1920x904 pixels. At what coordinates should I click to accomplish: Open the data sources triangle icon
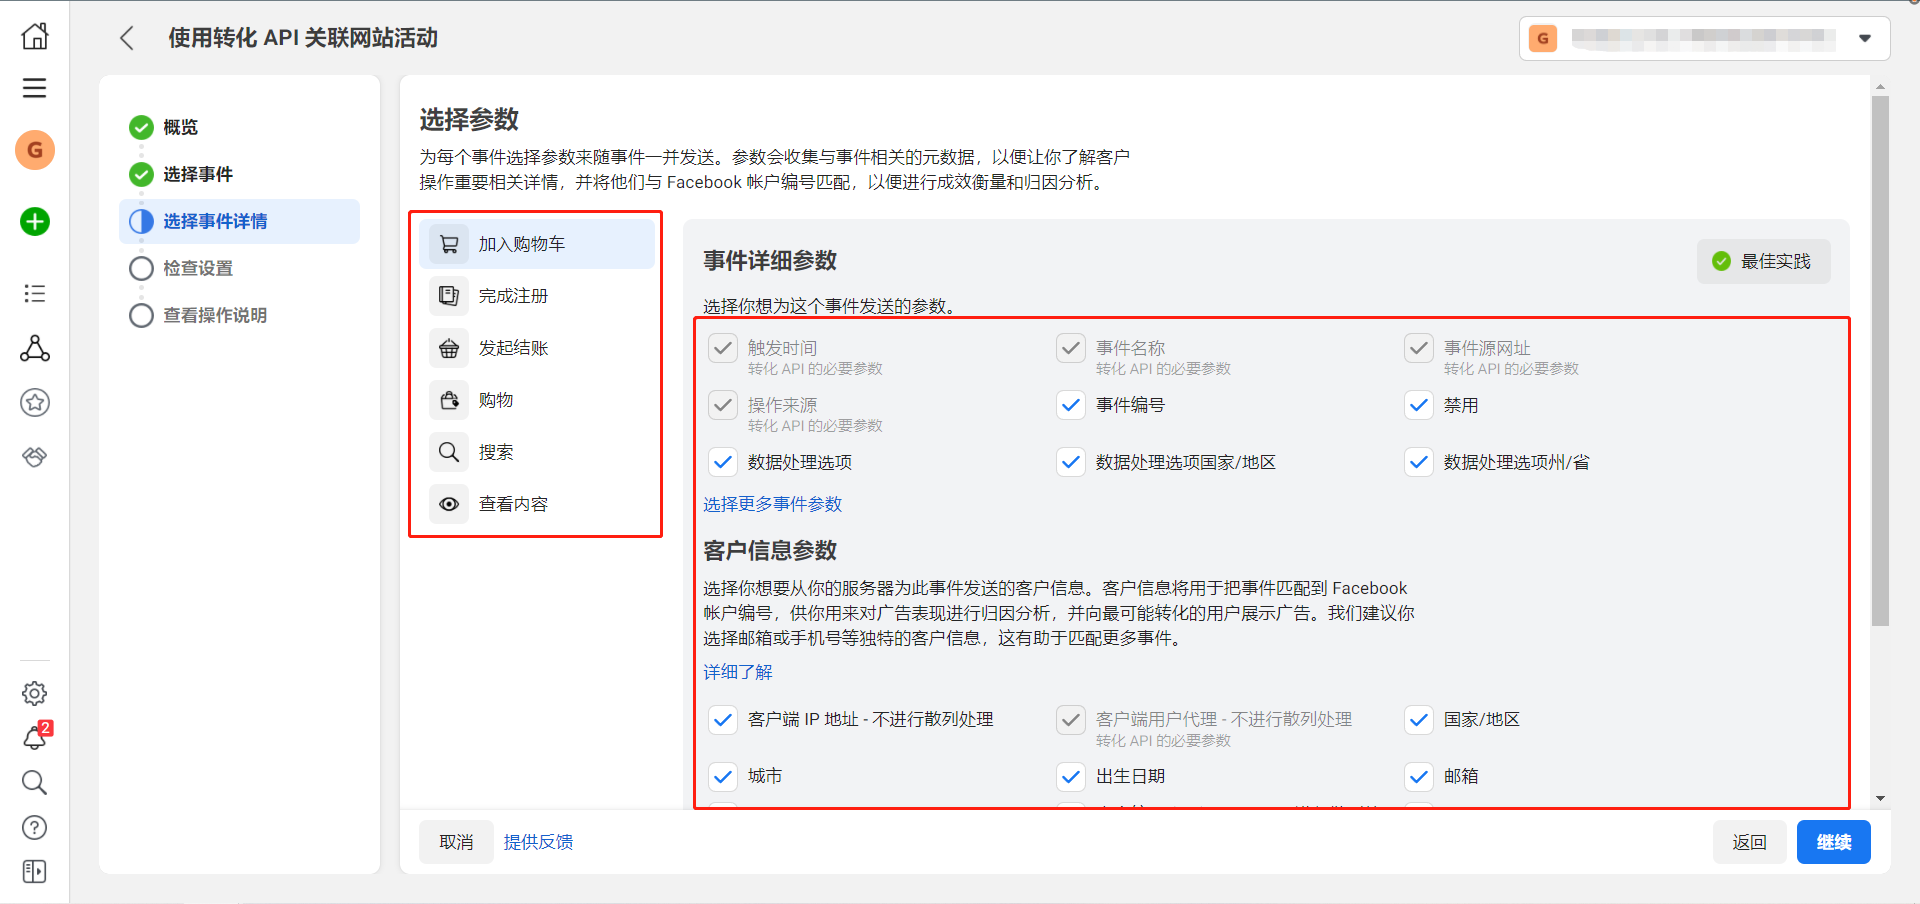[35, 348]
